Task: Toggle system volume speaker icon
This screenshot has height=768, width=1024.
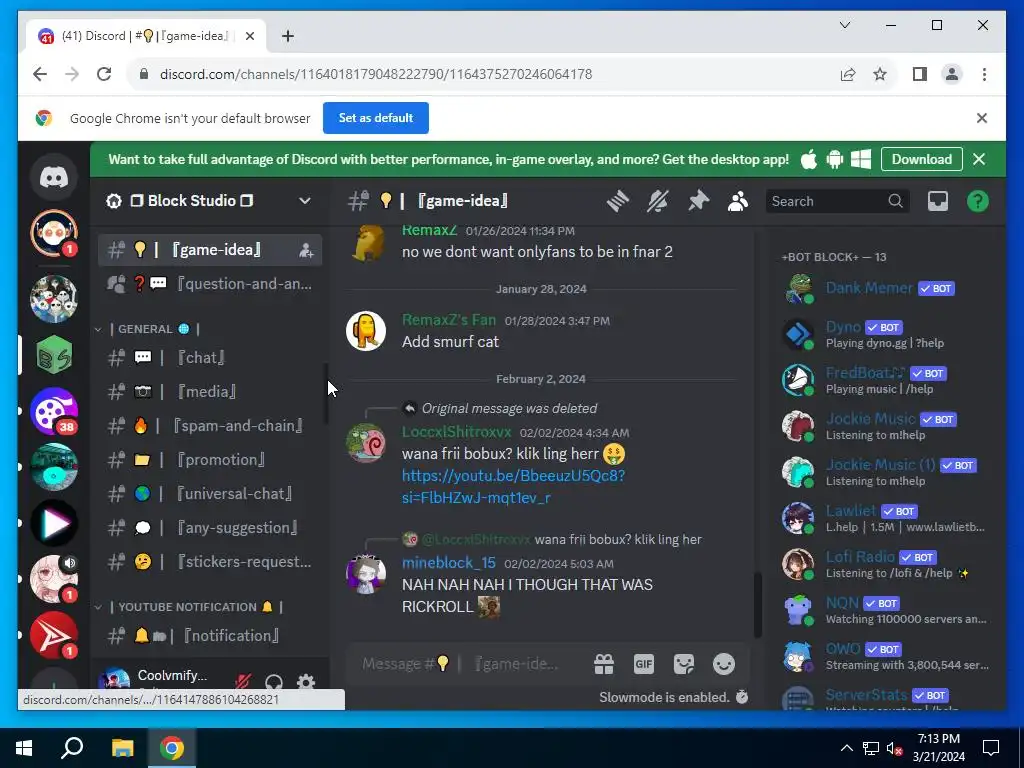Action: tap(894, 748)
